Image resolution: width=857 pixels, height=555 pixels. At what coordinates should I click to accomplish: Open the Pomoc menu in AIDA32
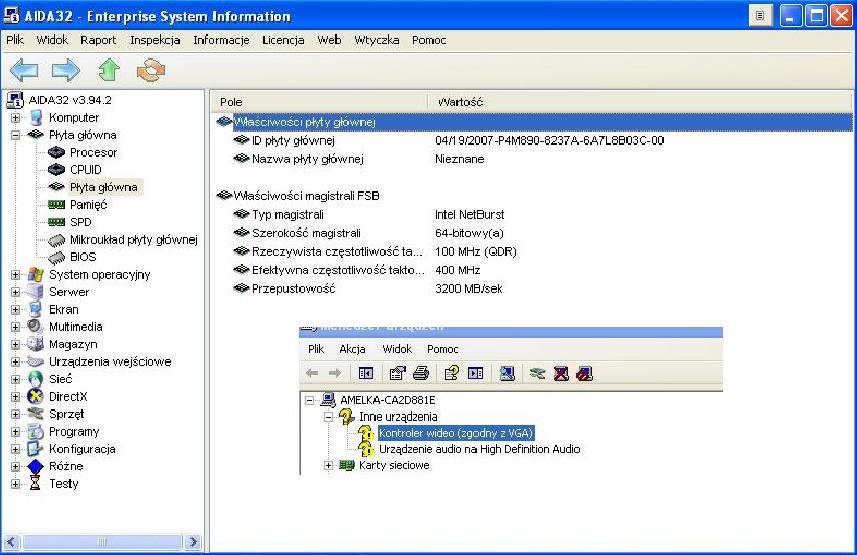(x=429, y=40)
